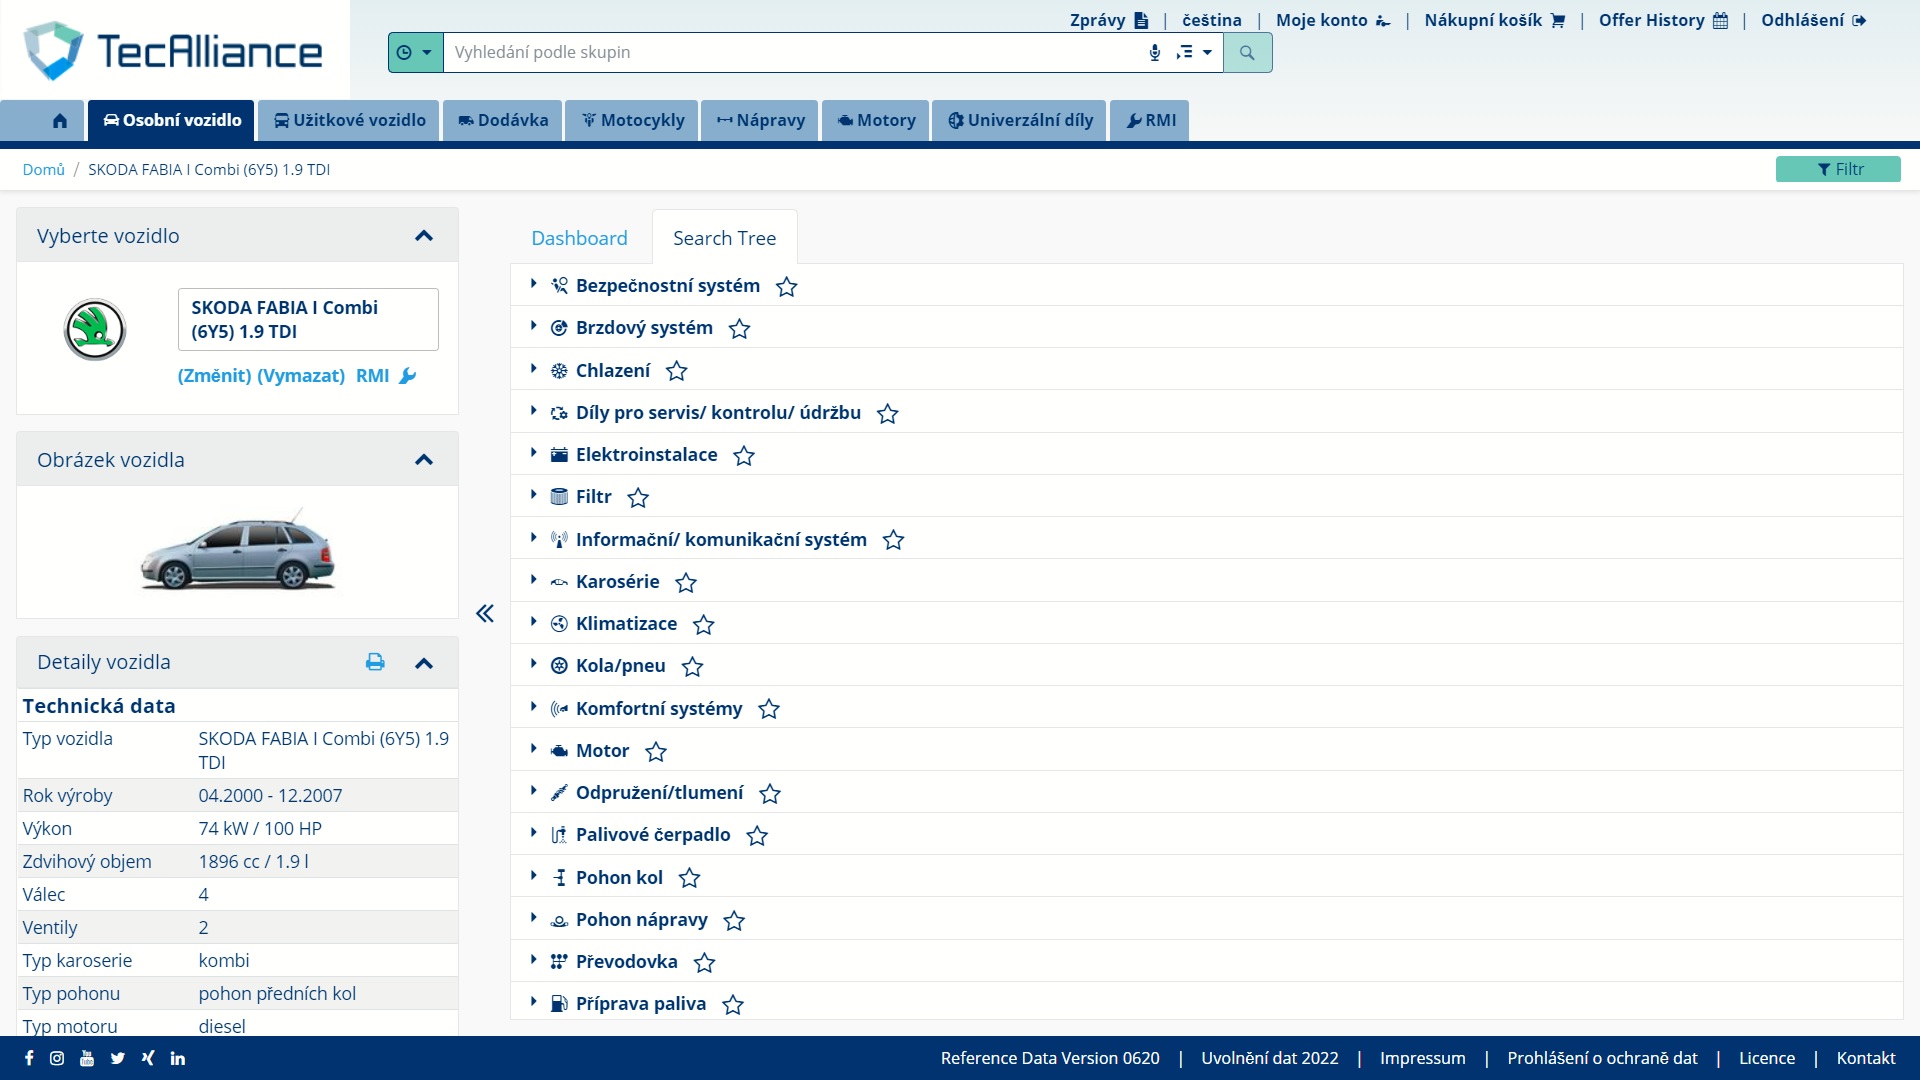The height and width of the screenshot is (1080, 1920).
Task: Click Odhlášení to log out
Action: 1813,20
